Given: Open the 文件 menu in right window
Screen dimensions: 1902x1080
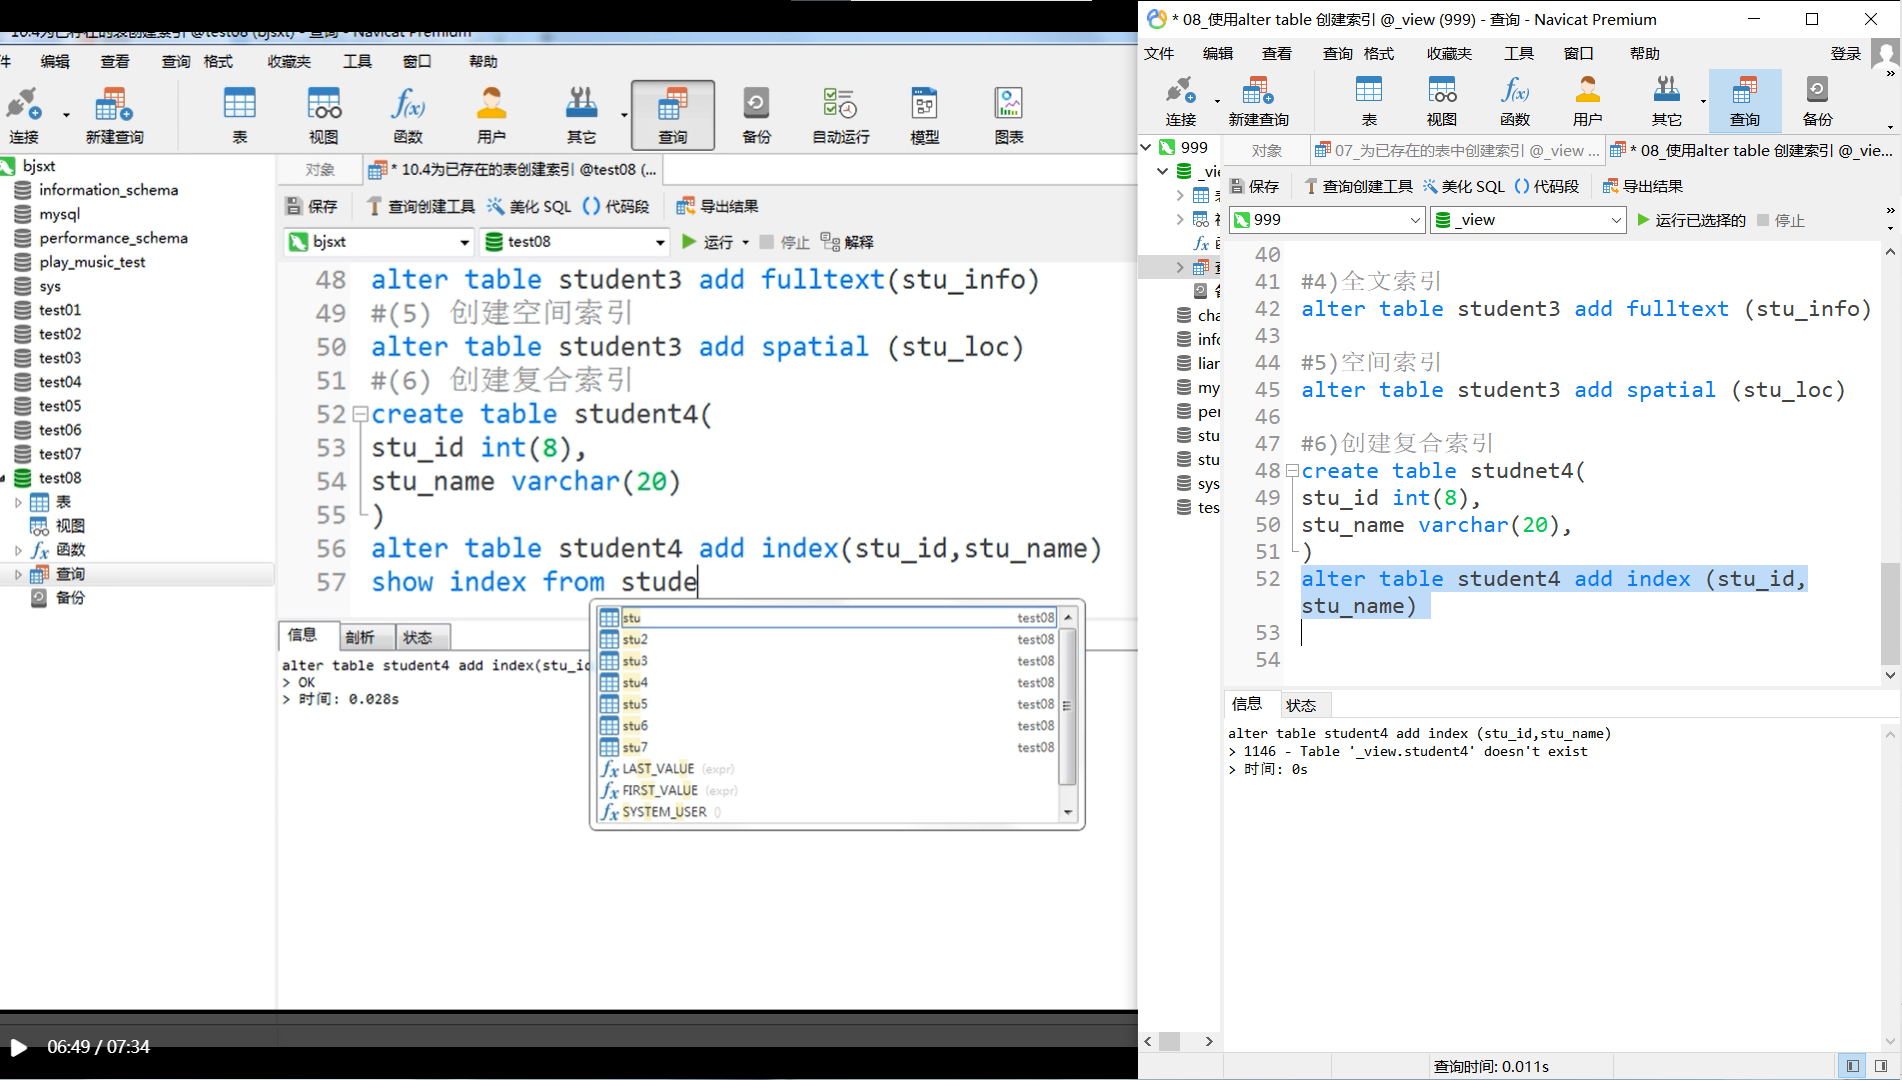Looking at the screenshot, I should coord(1159,53).
